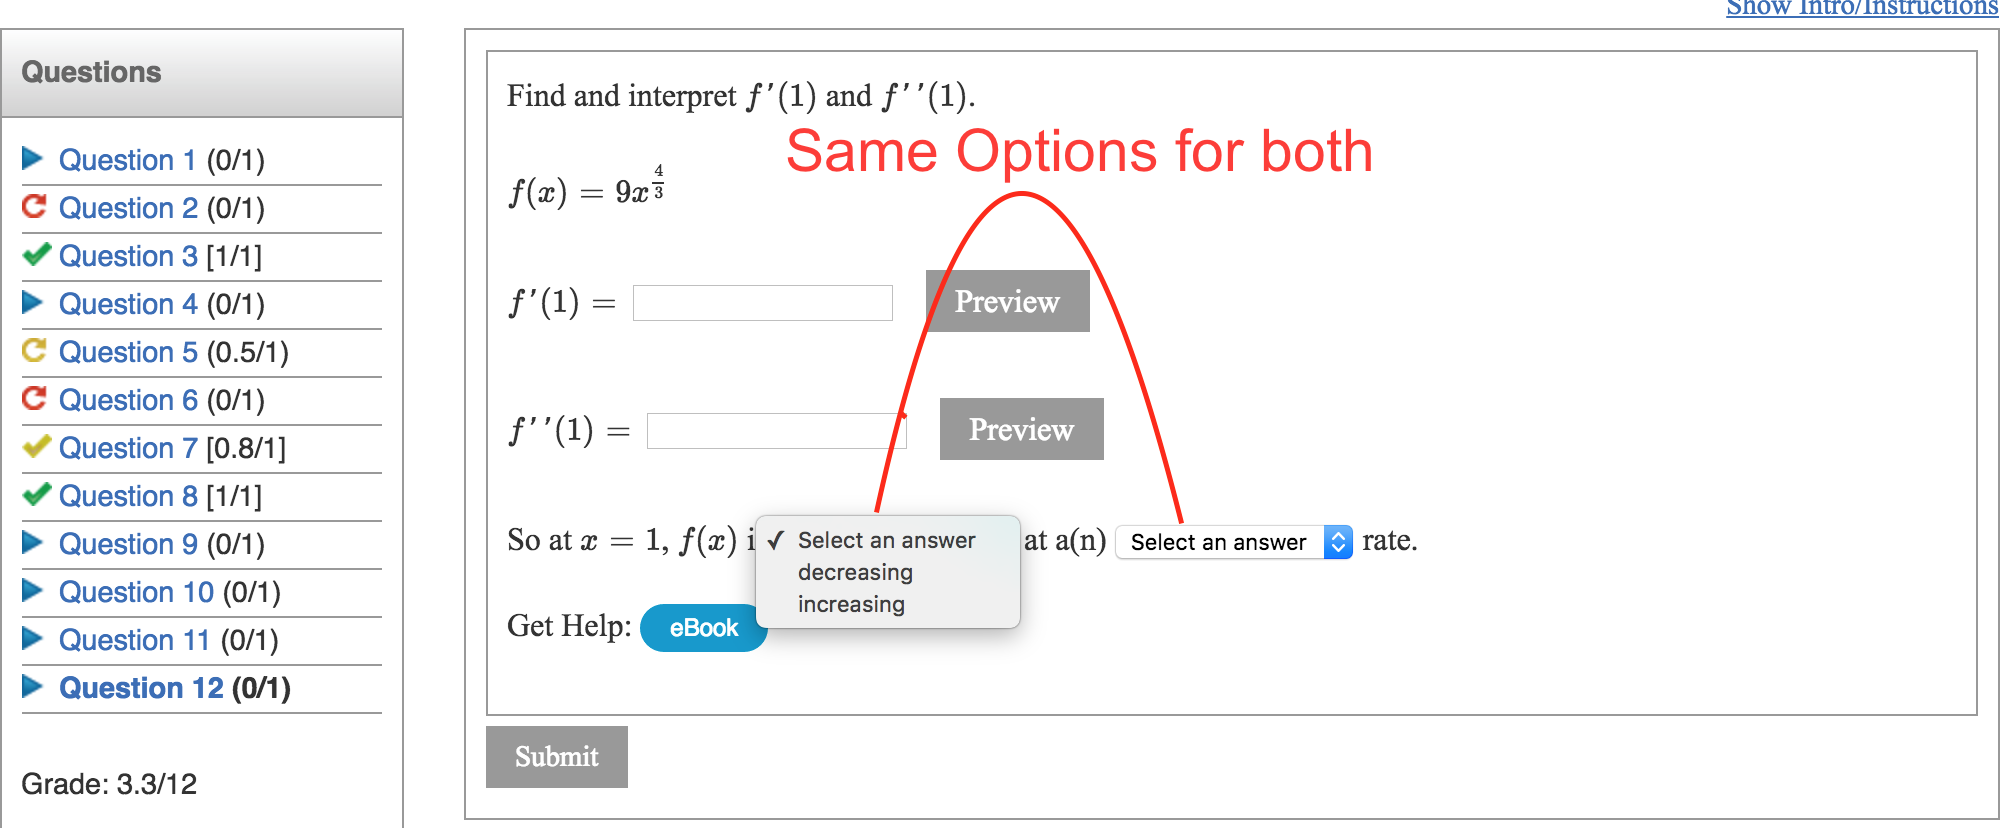Pick the checked 'Select an answer' option
The height and width of the screenshot is (828, 2004).
887,540
